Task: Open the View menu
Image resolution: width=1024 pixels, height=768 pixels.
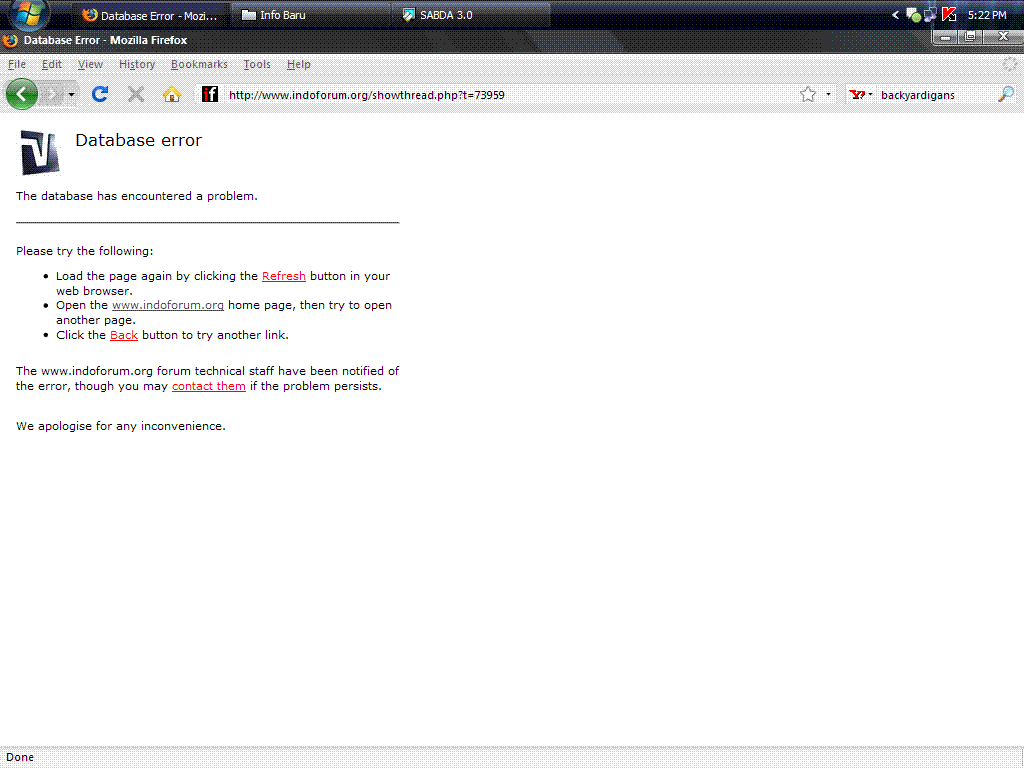Action: click(x=90, y=64)
